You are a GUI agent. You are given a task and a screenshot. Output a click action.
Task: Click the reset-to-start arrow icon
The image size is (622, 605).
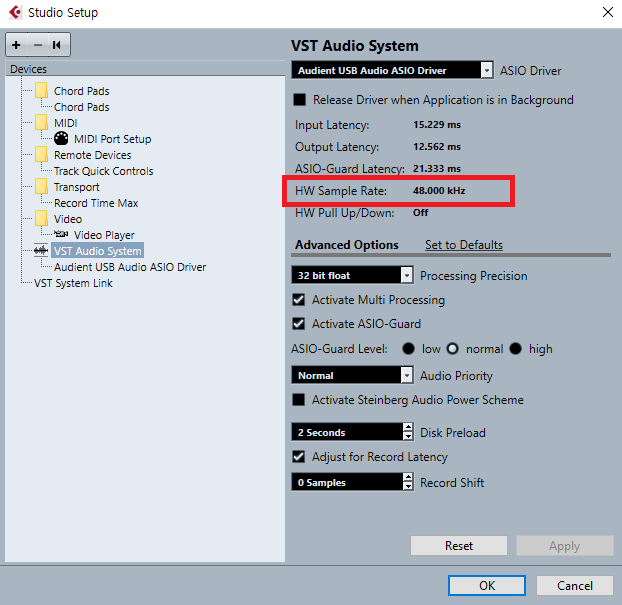coord(57,45)
